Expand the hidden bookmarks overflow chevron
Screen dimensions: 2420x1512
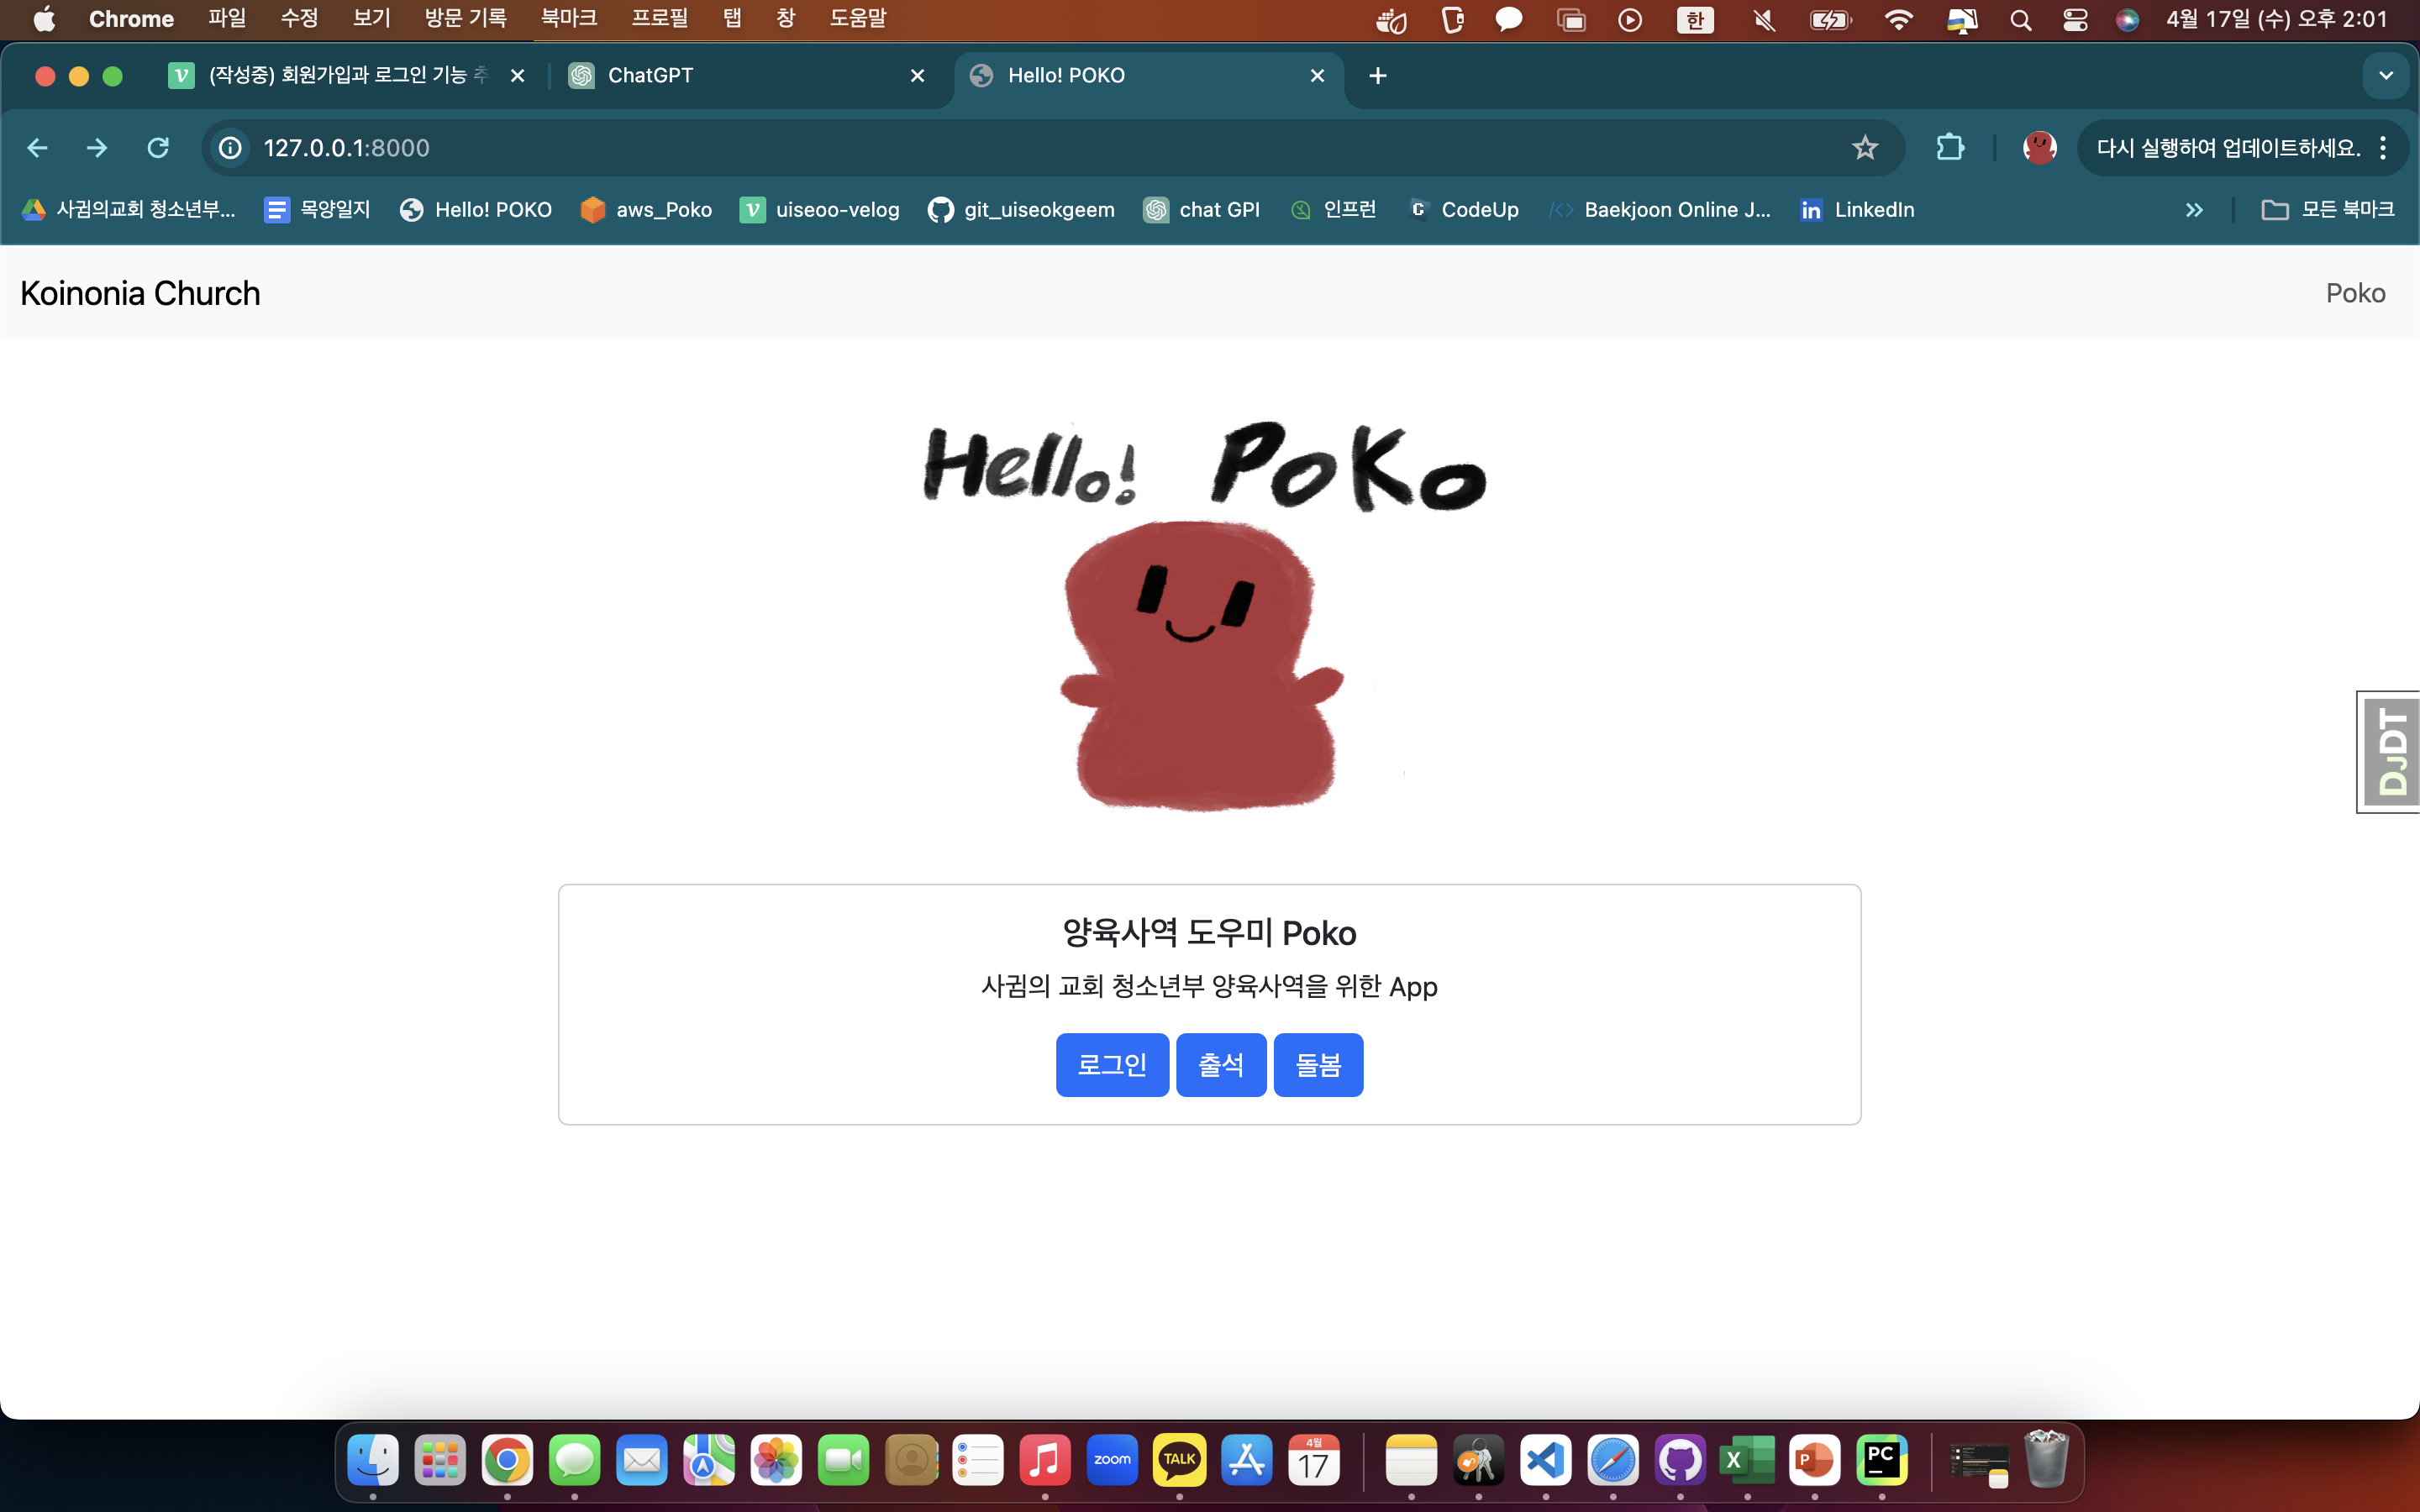[x=2194, y=210]
